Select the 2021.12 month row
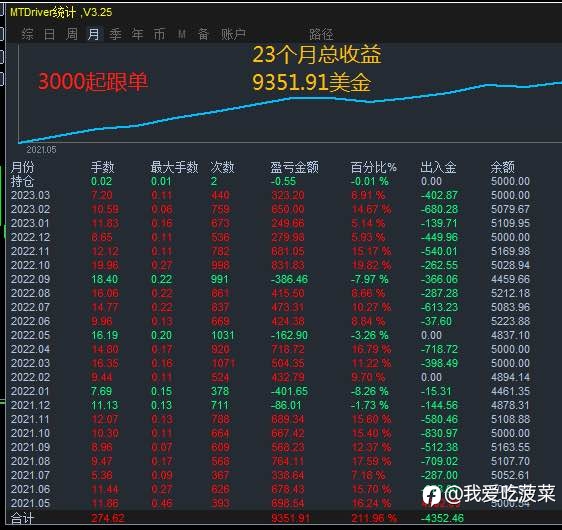The image size is (562, 530). (x=271, y=405)
